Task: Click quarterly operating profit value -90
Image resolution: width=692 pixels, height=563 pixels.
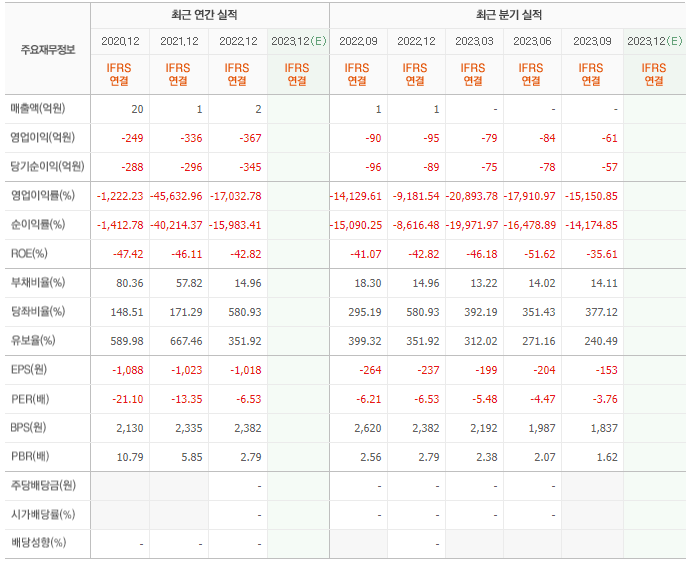Action: [x=373, y=138]
